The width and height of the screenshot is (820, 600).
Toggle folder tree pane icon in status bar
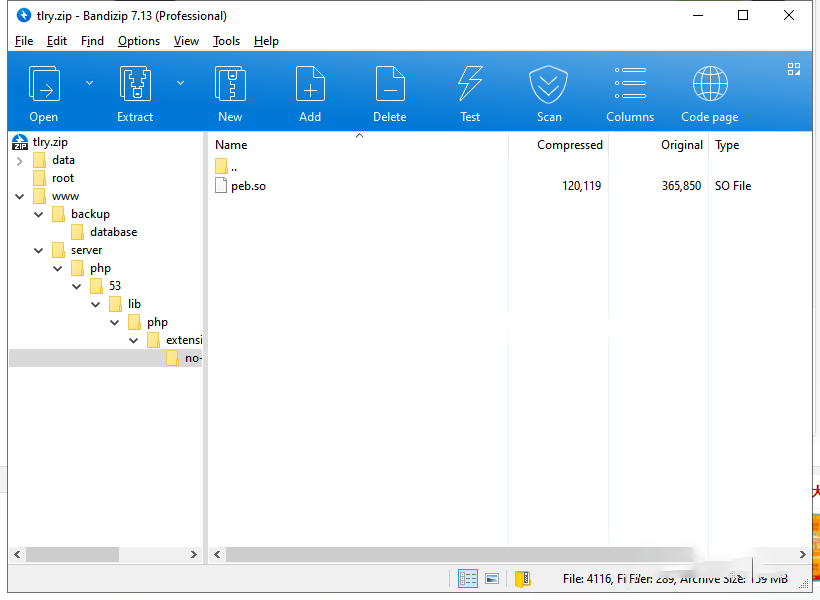[x=522, y=579]
